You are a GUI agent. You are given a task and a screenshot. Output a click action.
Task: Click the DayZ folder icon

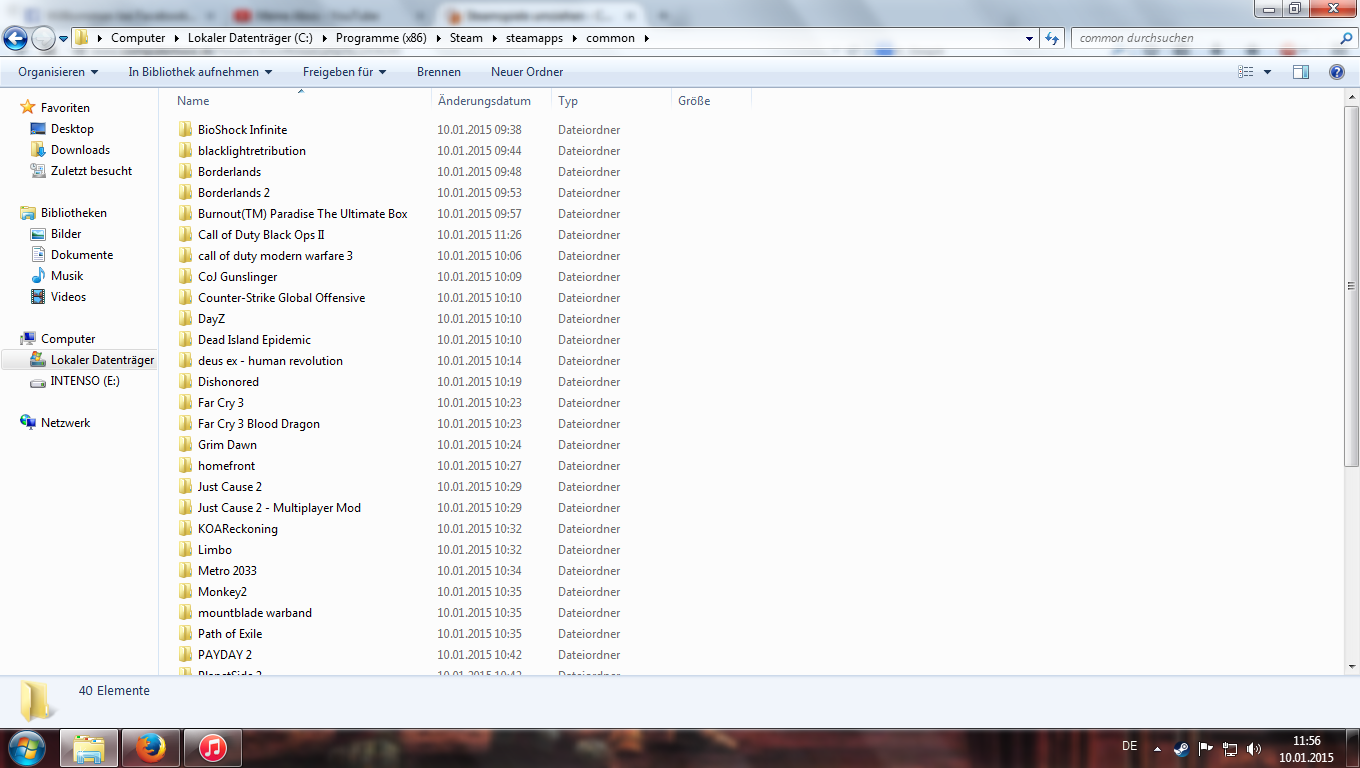click(x=185, y=319)
